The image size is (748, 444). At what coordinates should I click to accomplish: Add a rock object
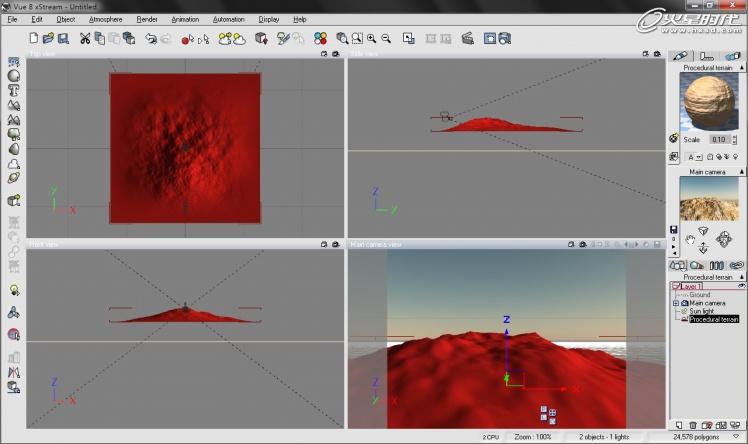(14, 149)
